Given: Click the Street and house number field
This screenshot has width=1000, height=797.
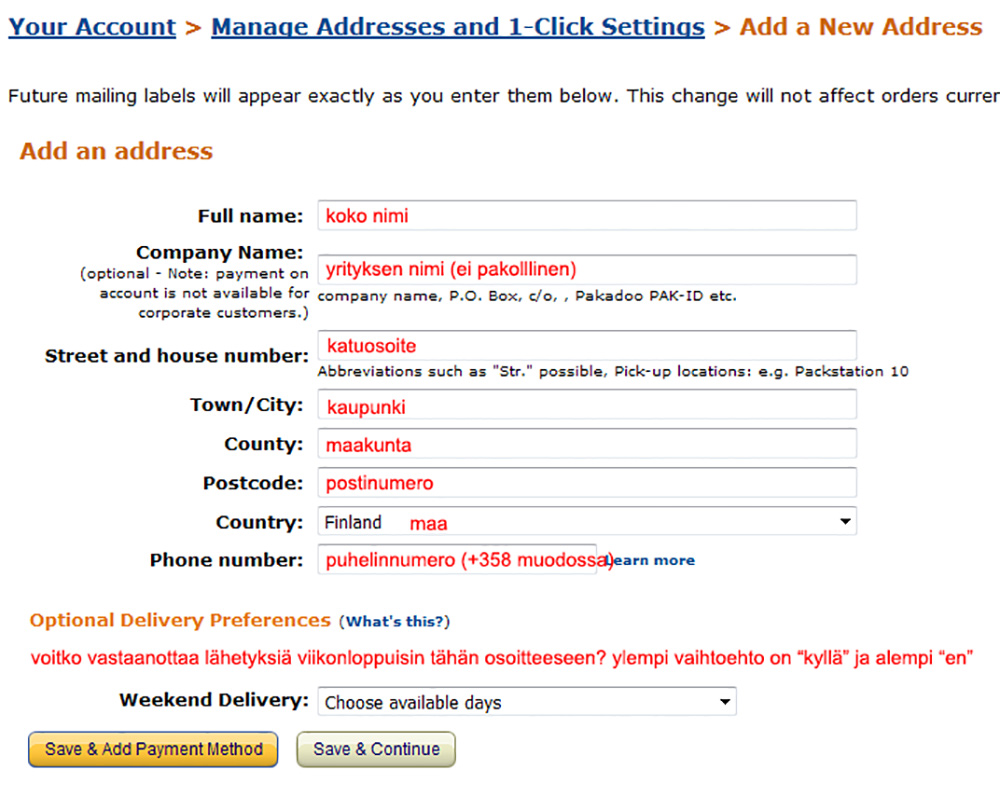Looking at the screenshot, I should coord(587,346).
